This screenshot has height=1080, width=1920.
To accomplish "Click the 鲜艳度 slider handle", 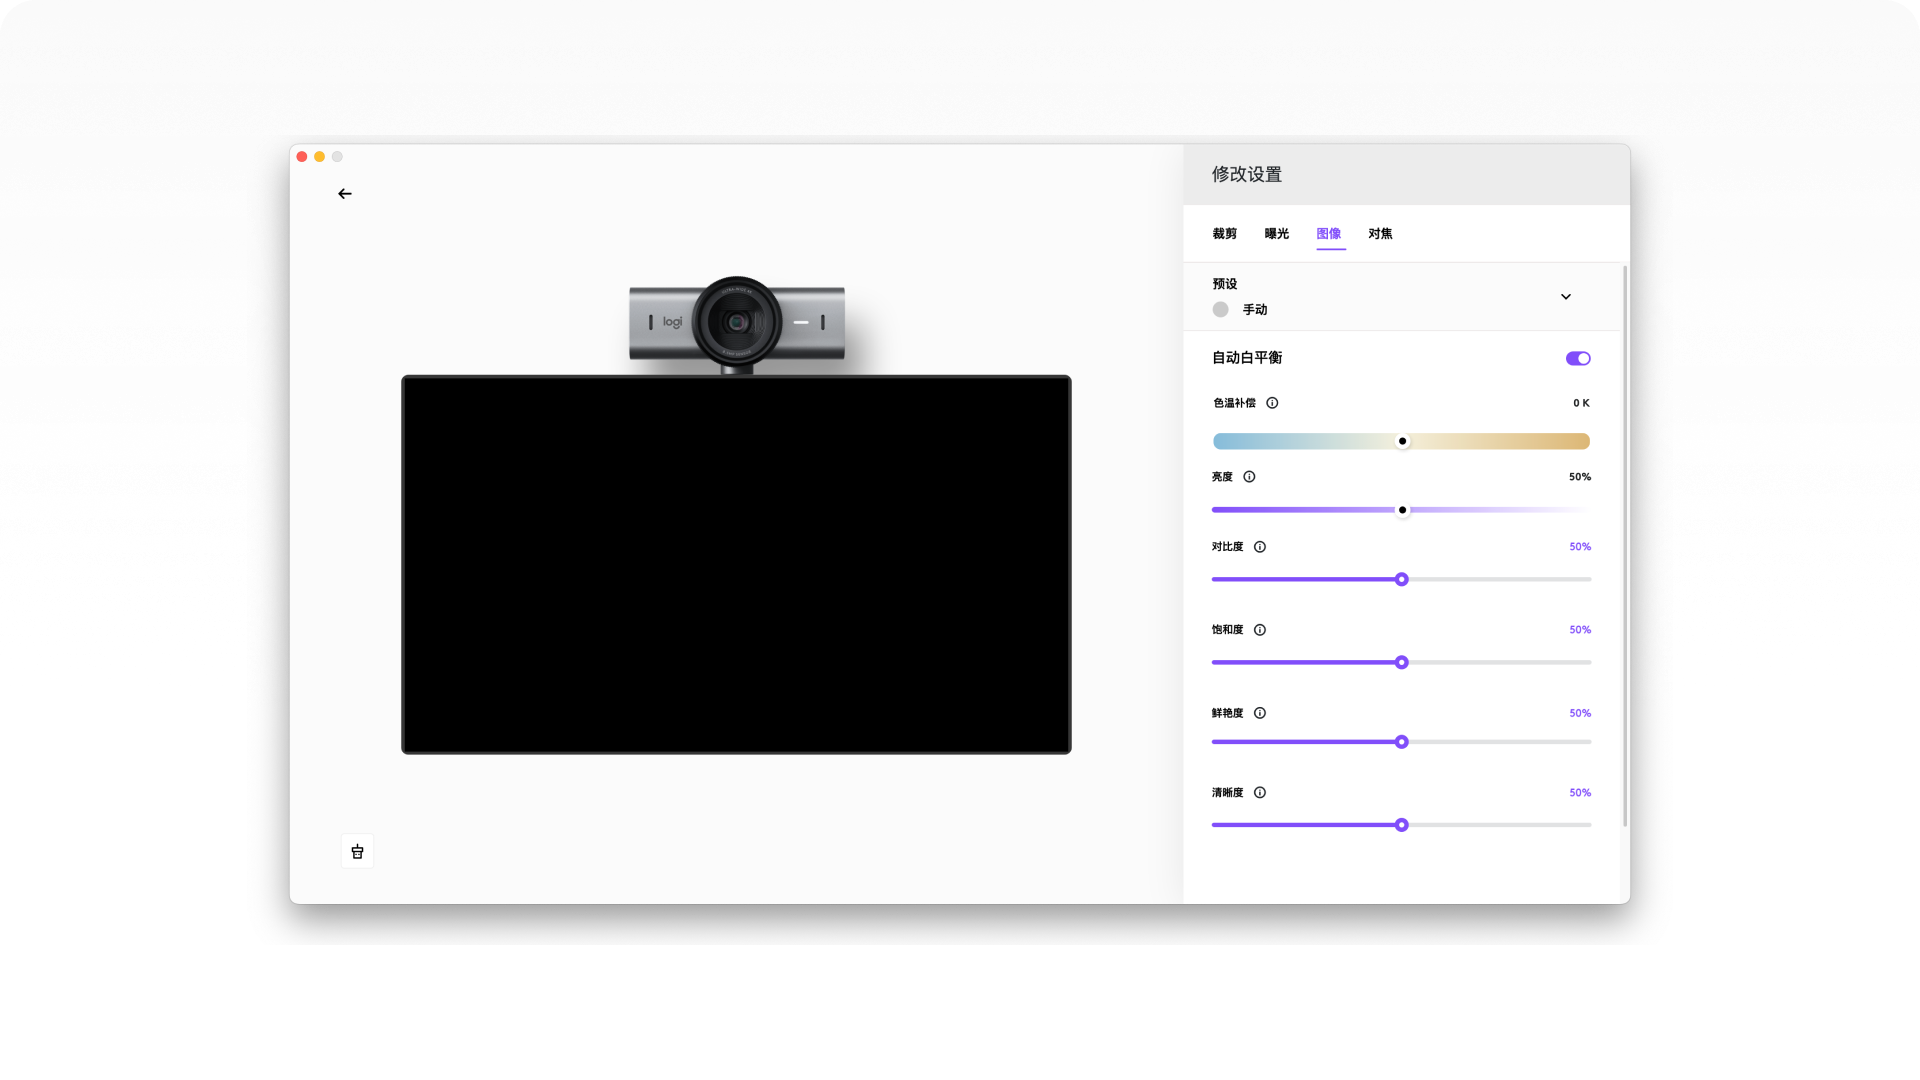I will click(1402, 742).
